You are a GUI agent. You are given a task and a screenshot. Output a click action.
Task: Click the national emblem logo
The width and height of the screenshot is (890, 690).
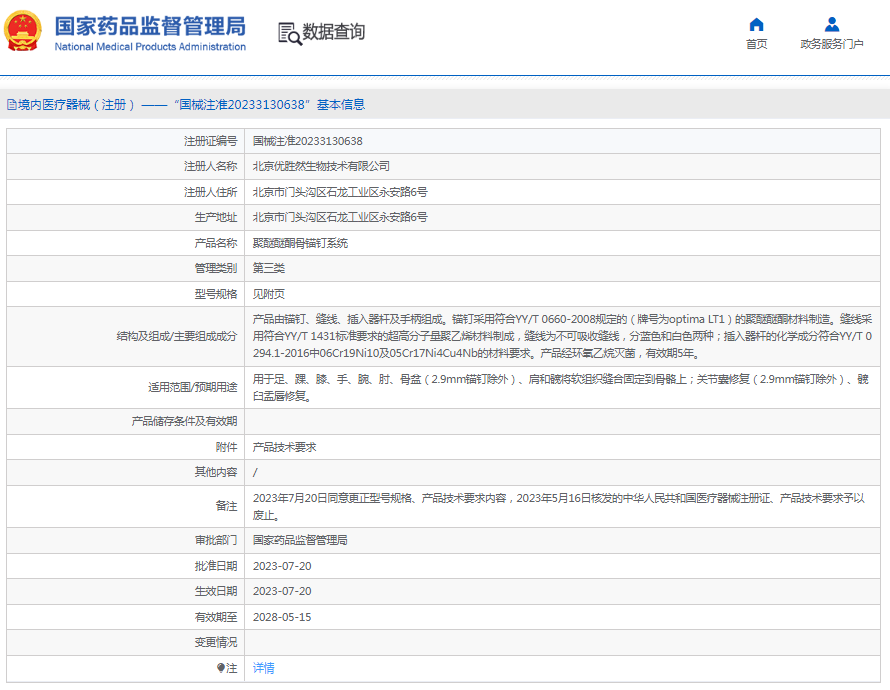click(x=23, y=31)
